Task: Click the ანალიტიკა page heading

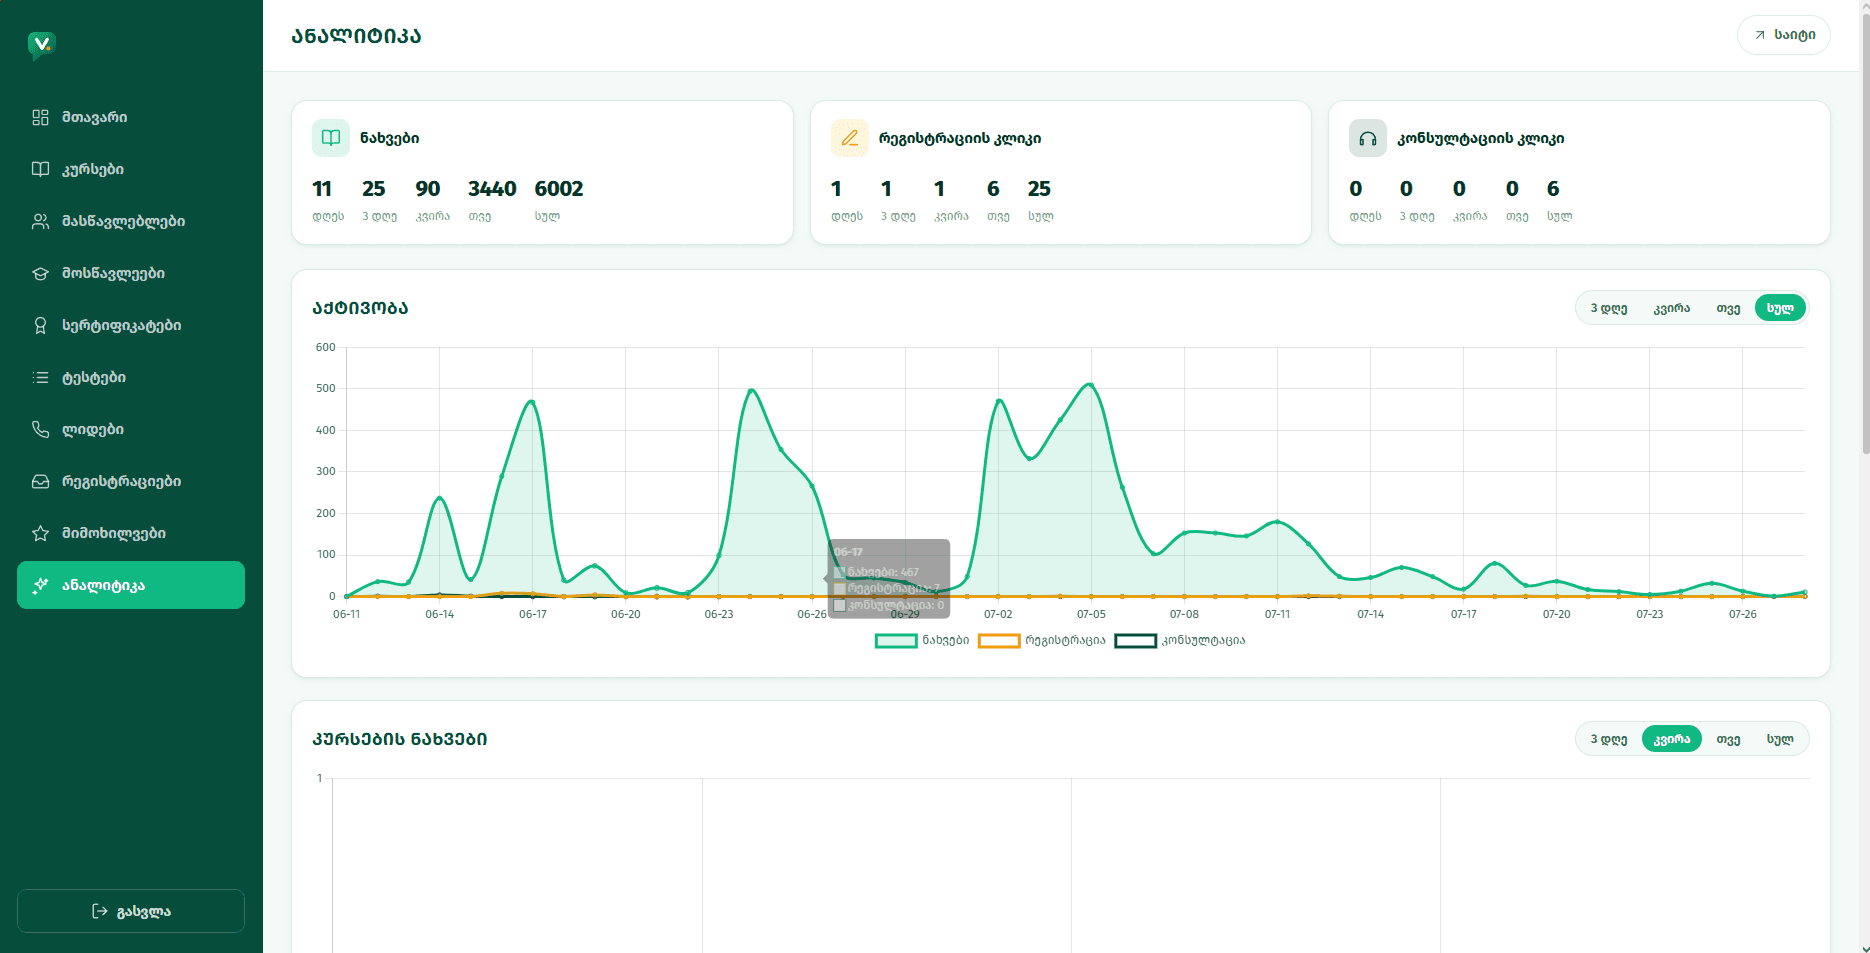Action: (x=356, y=36)
